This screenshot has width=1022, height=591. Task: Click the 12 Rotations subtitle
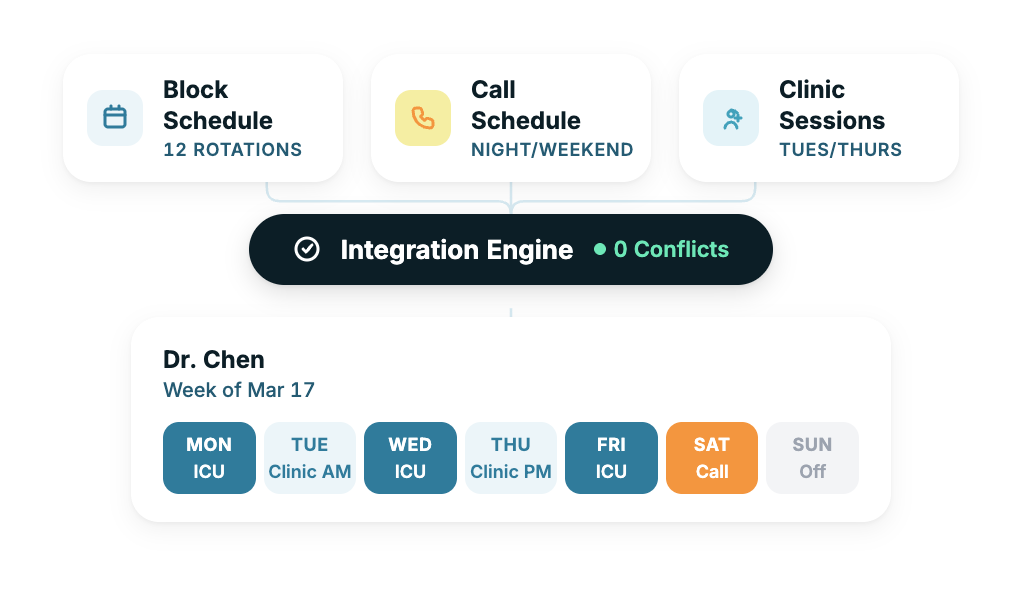pyautogui.click(x=232, y=150)
